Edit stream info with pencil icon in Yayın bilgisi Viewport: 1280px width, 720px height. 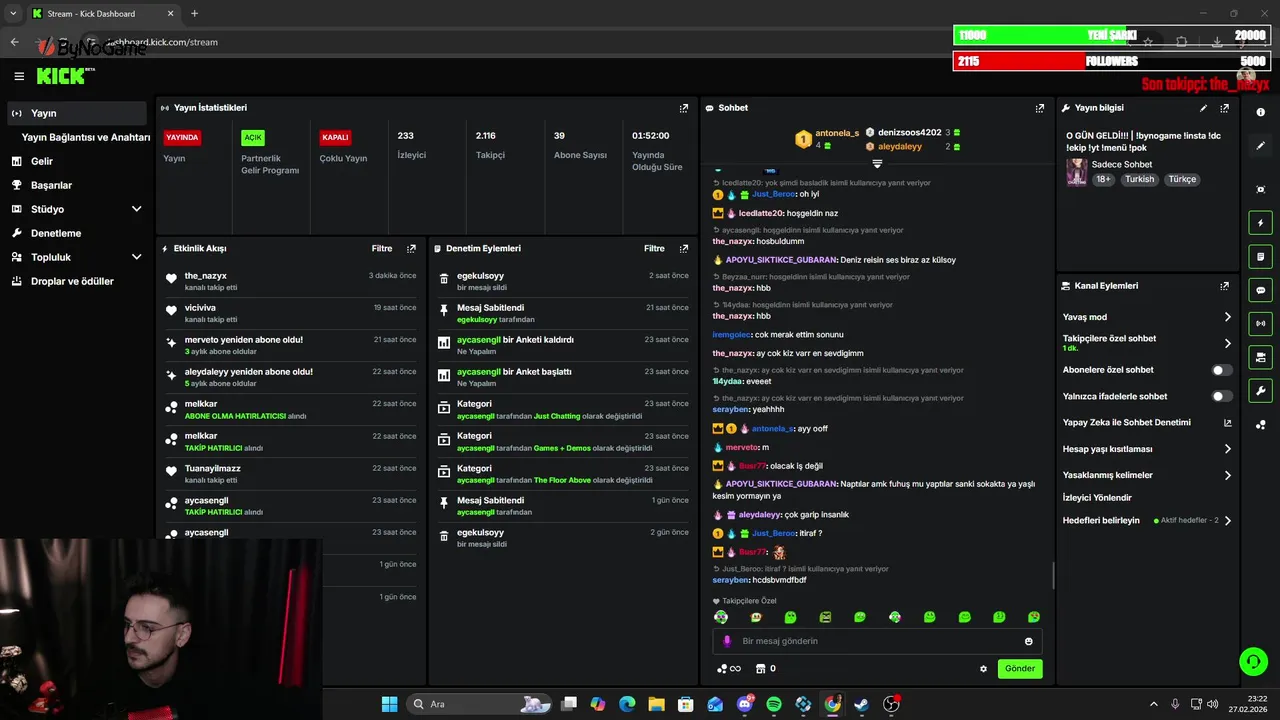(x=1203, y=108)
